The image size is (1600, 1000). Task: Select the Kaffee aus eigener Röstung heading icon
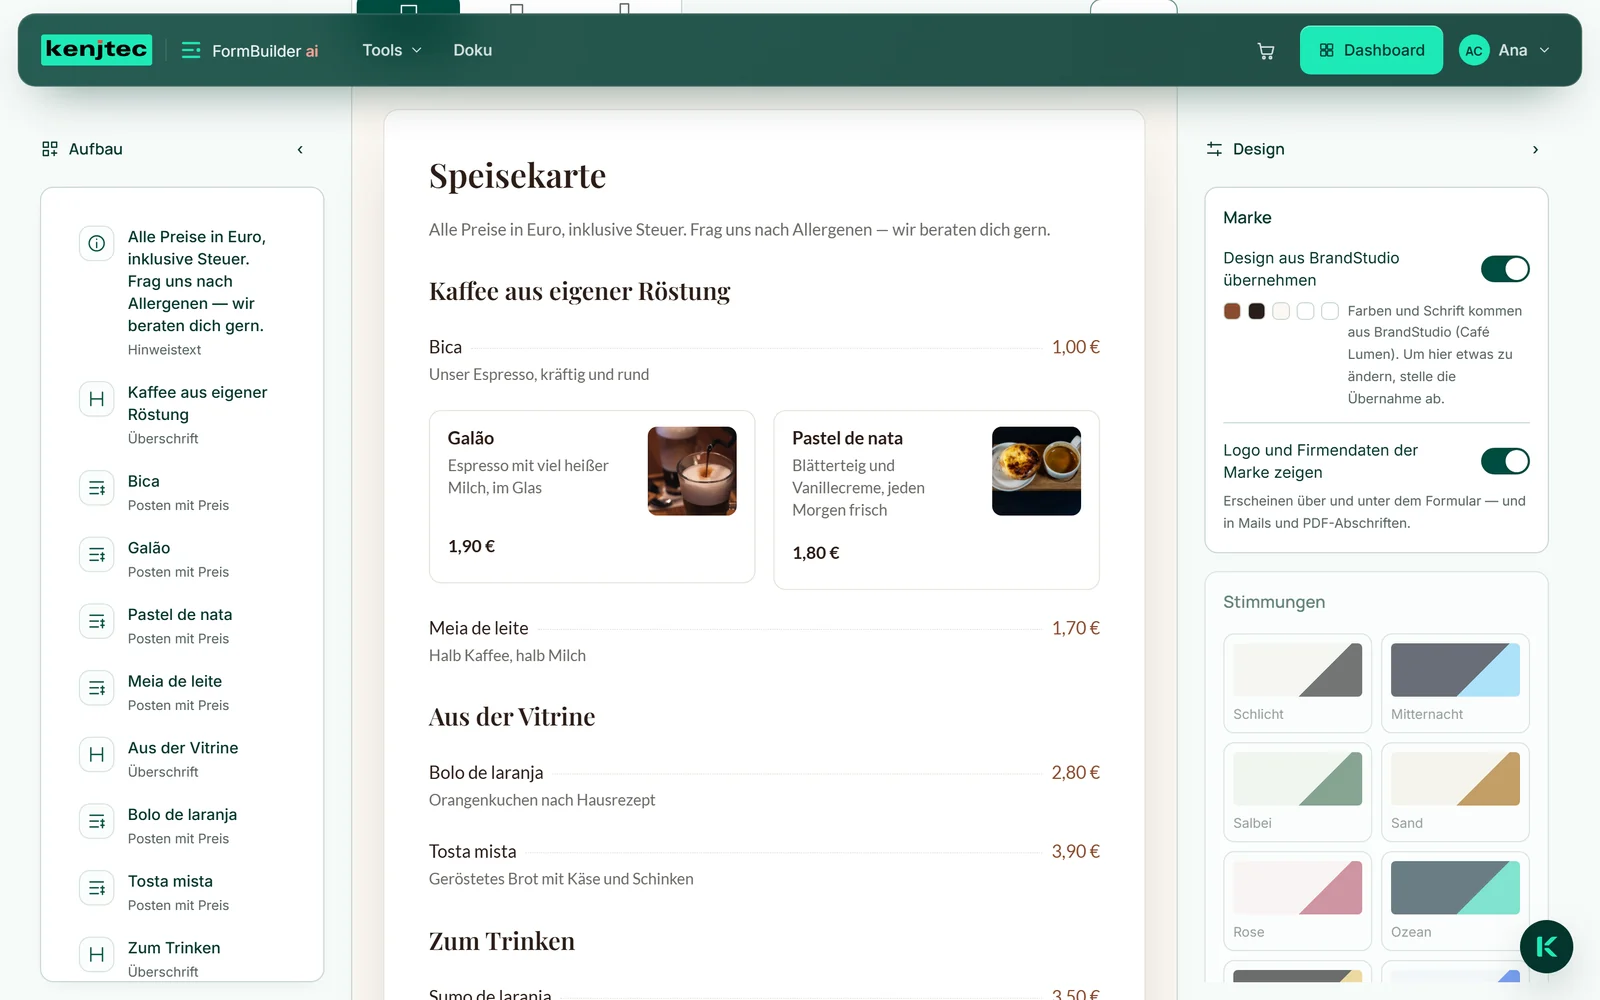point(97,399)
